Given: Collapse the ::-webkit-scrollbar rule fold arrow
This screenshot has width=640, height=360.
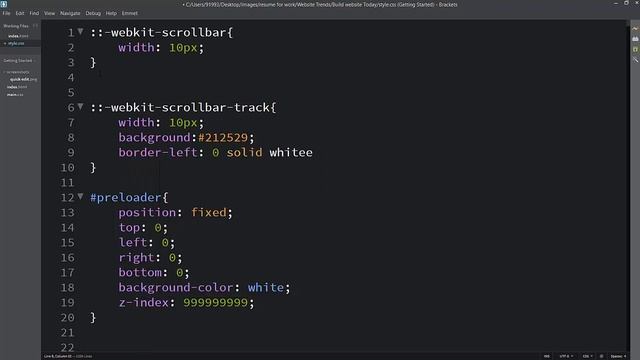Looking at the screenshot, I should [x=80, y=31].
